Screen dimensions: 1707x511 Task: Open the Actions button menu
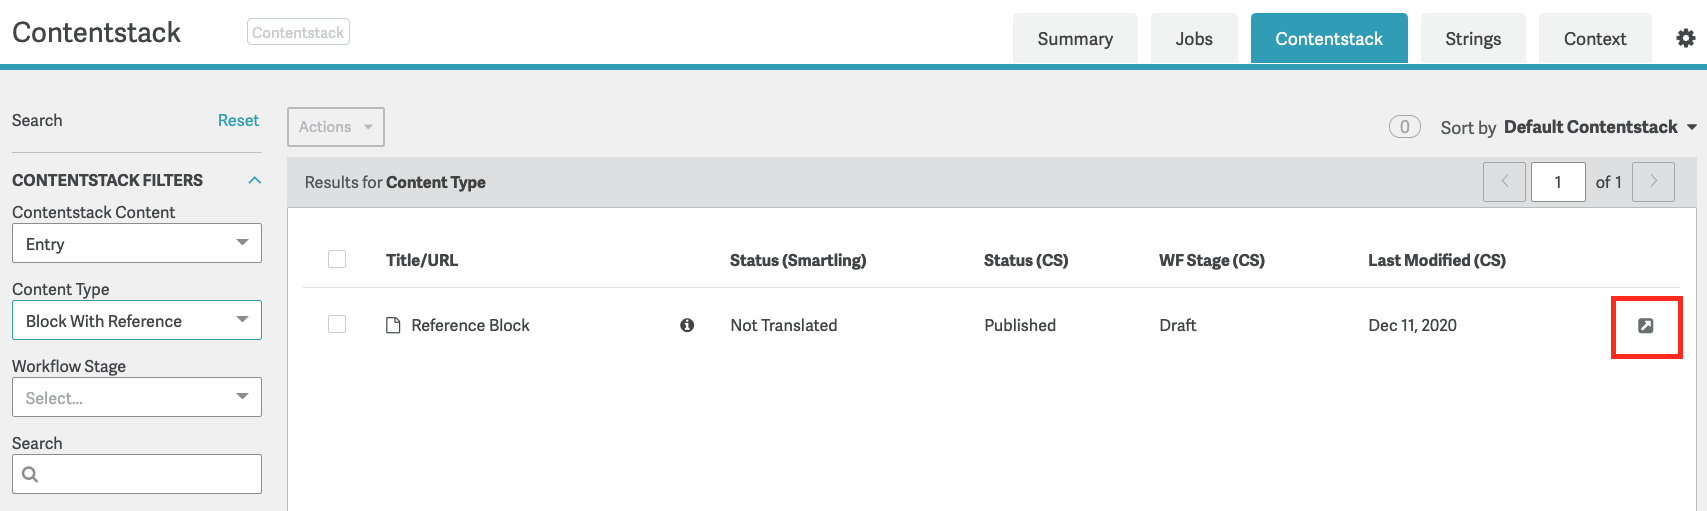tap(335, 127)
